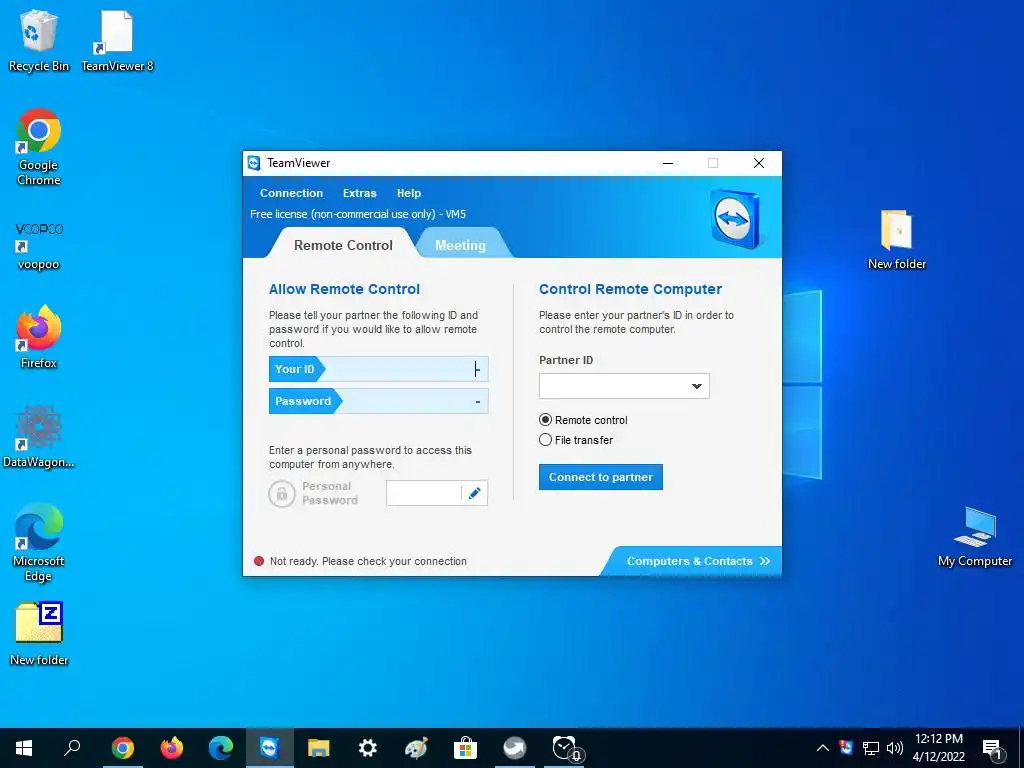
Task: Click the Your ID field
Action: point(379,369)
